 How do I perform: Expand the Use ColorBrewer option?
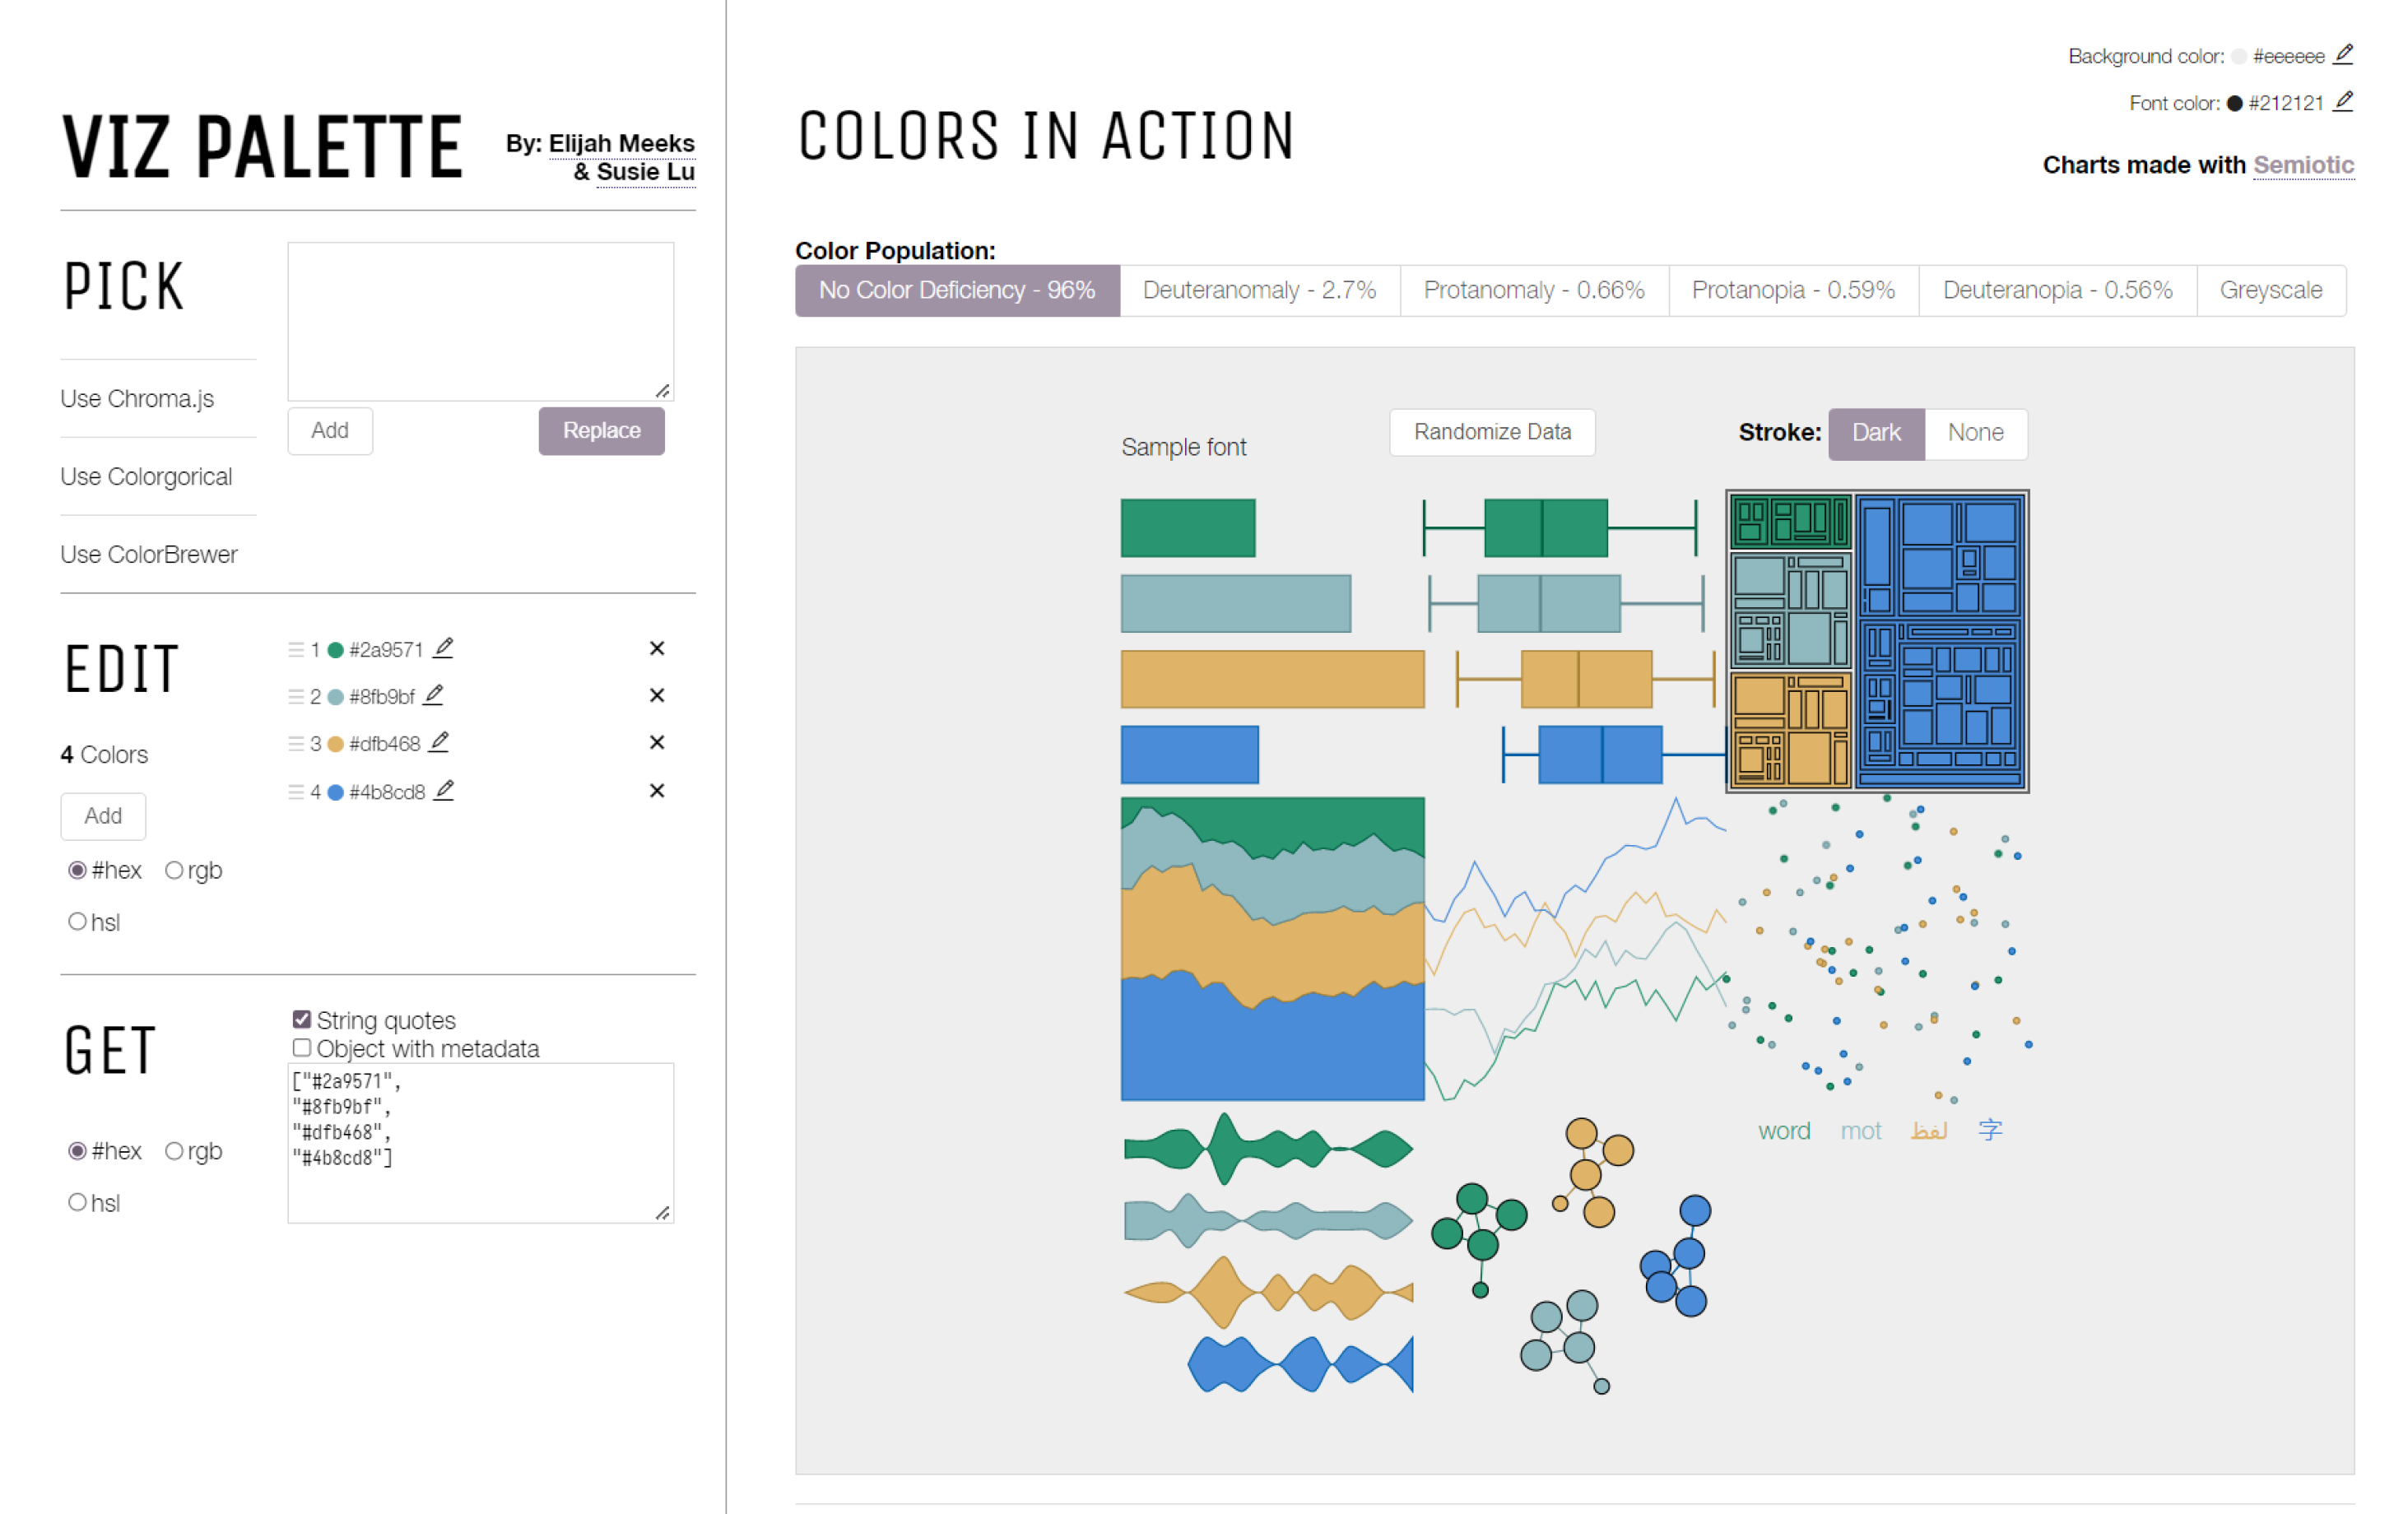tap(149, 555)
